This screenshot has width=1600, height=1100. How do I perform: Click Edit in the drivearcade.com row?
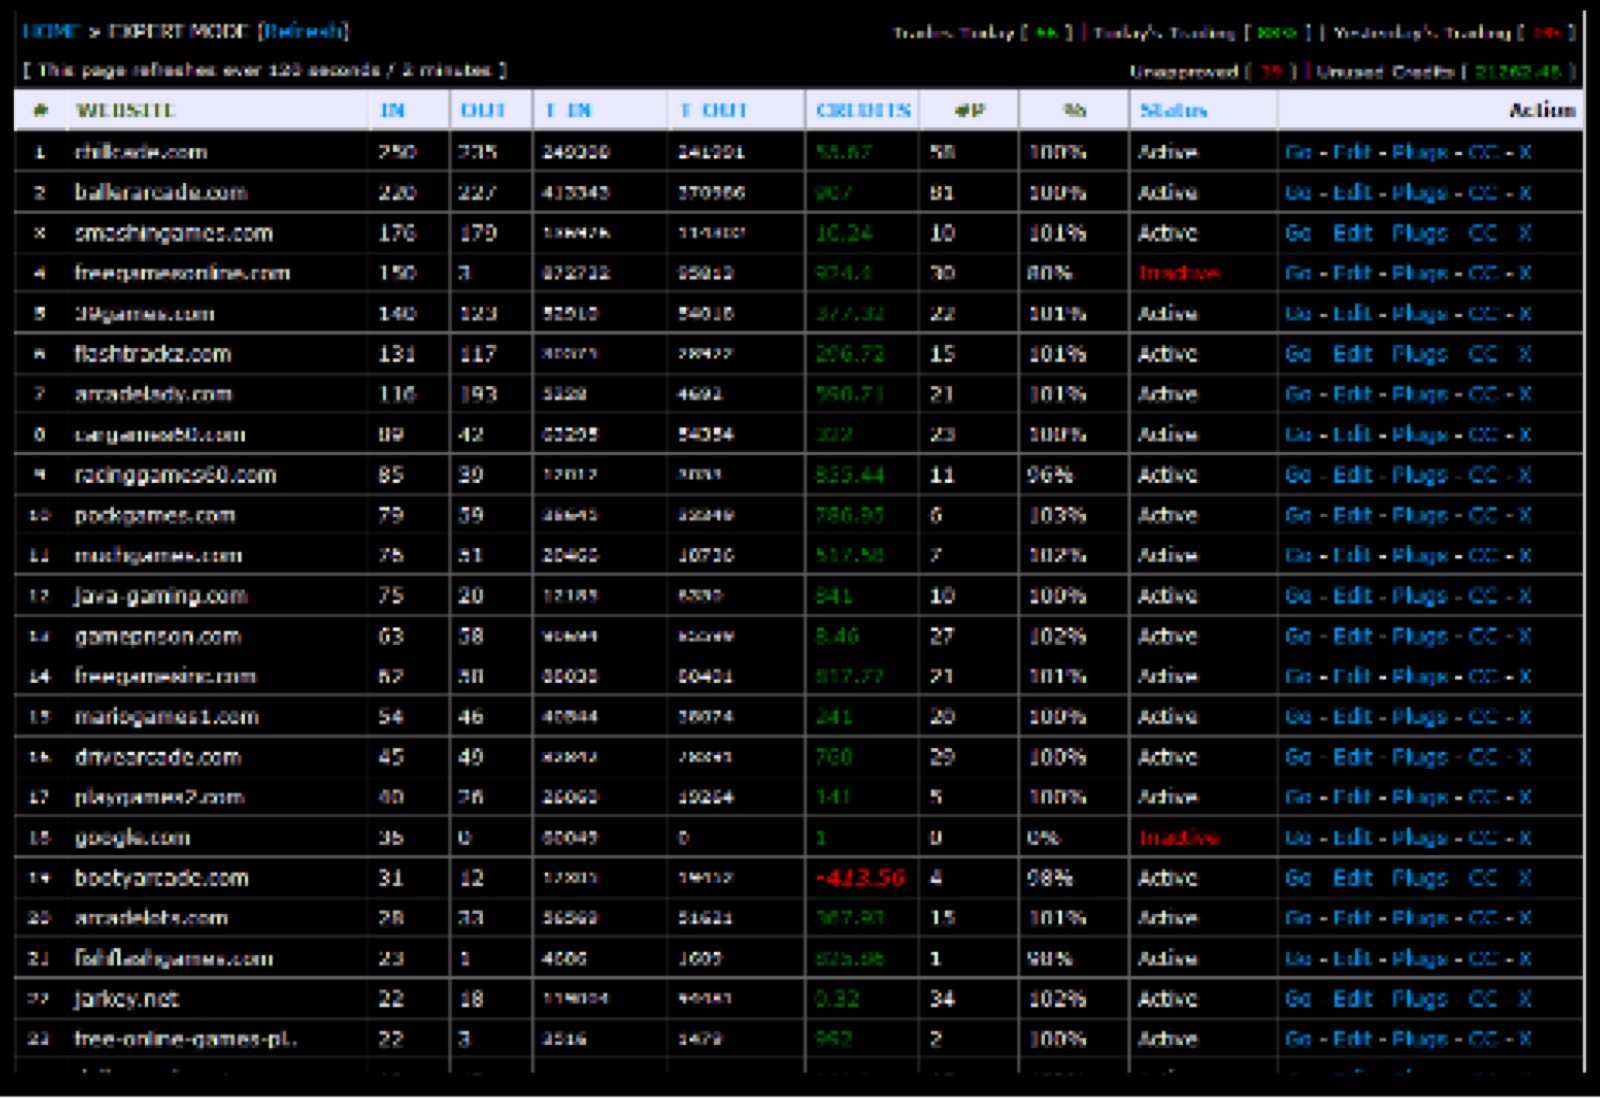(x=1352, y=757)
